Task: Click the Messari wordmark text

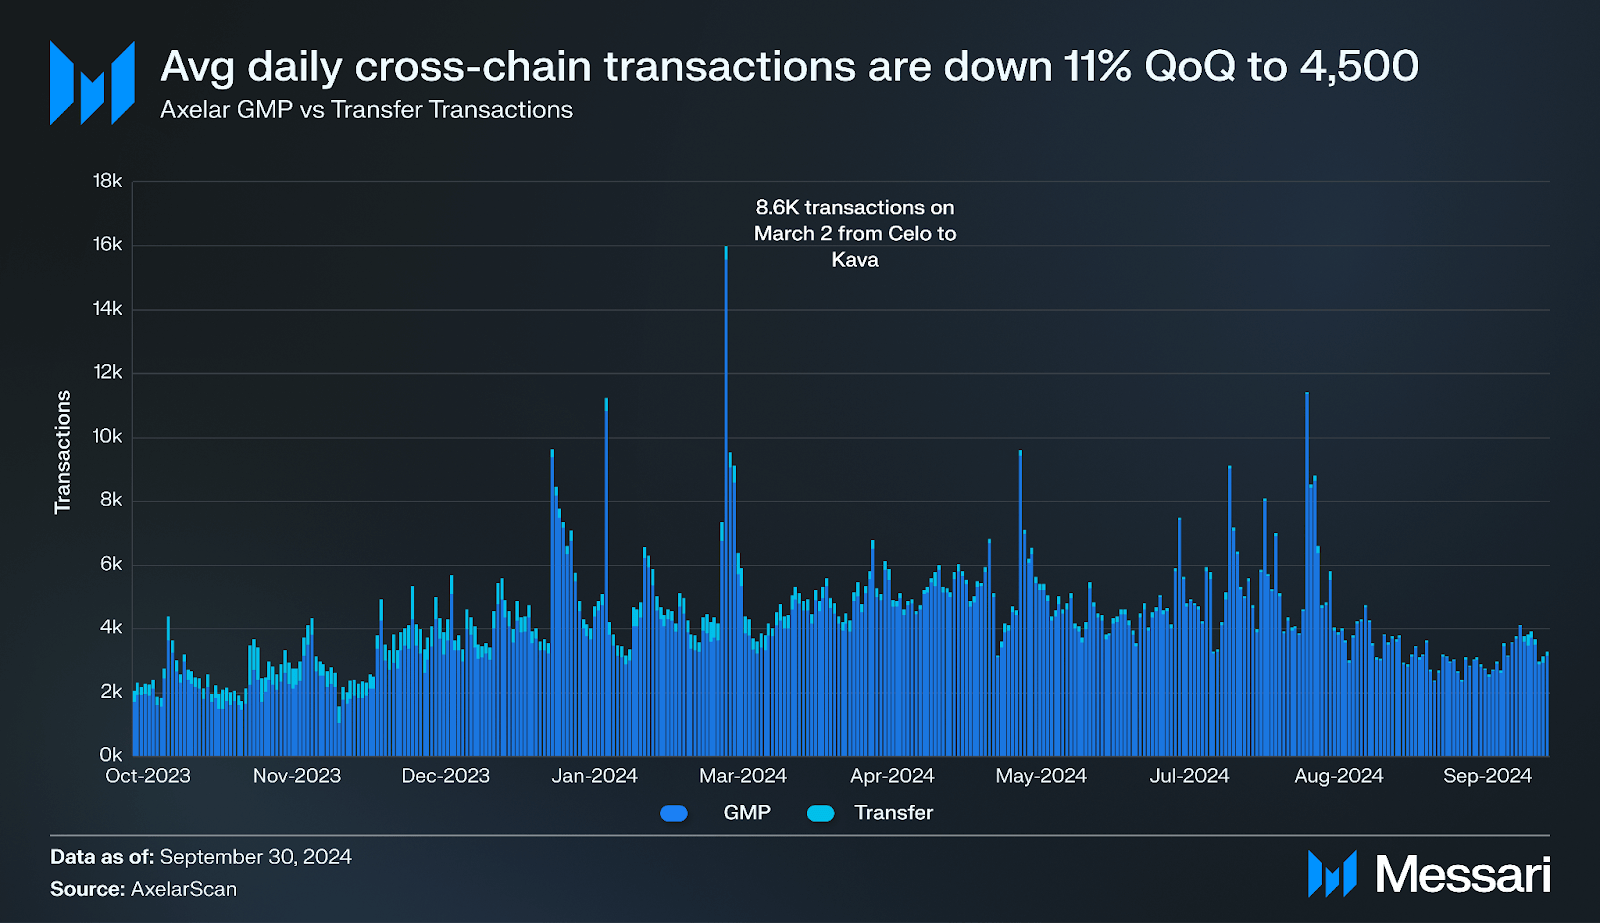Action: point(1462,875)
